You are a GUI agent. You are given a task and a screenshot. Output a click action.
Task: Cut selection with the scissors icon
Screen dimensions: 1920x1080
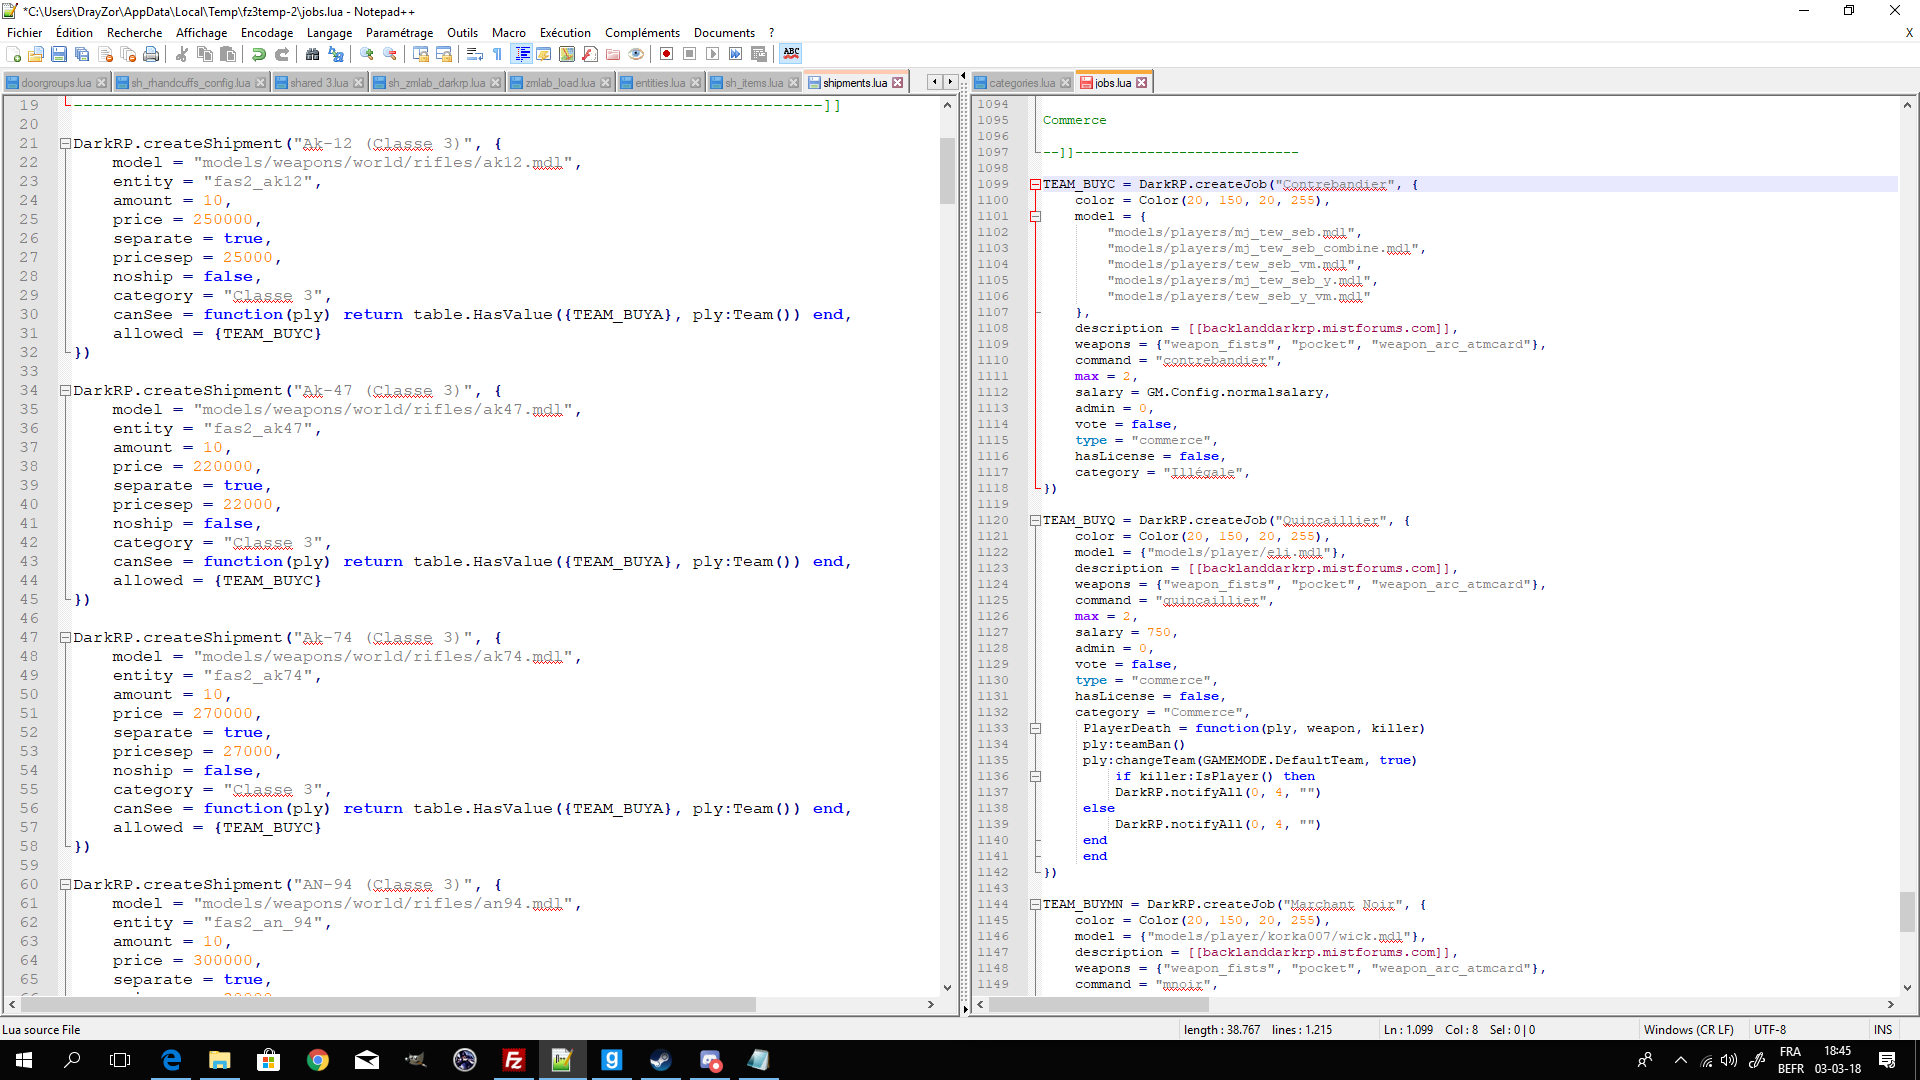click(182, 54)
